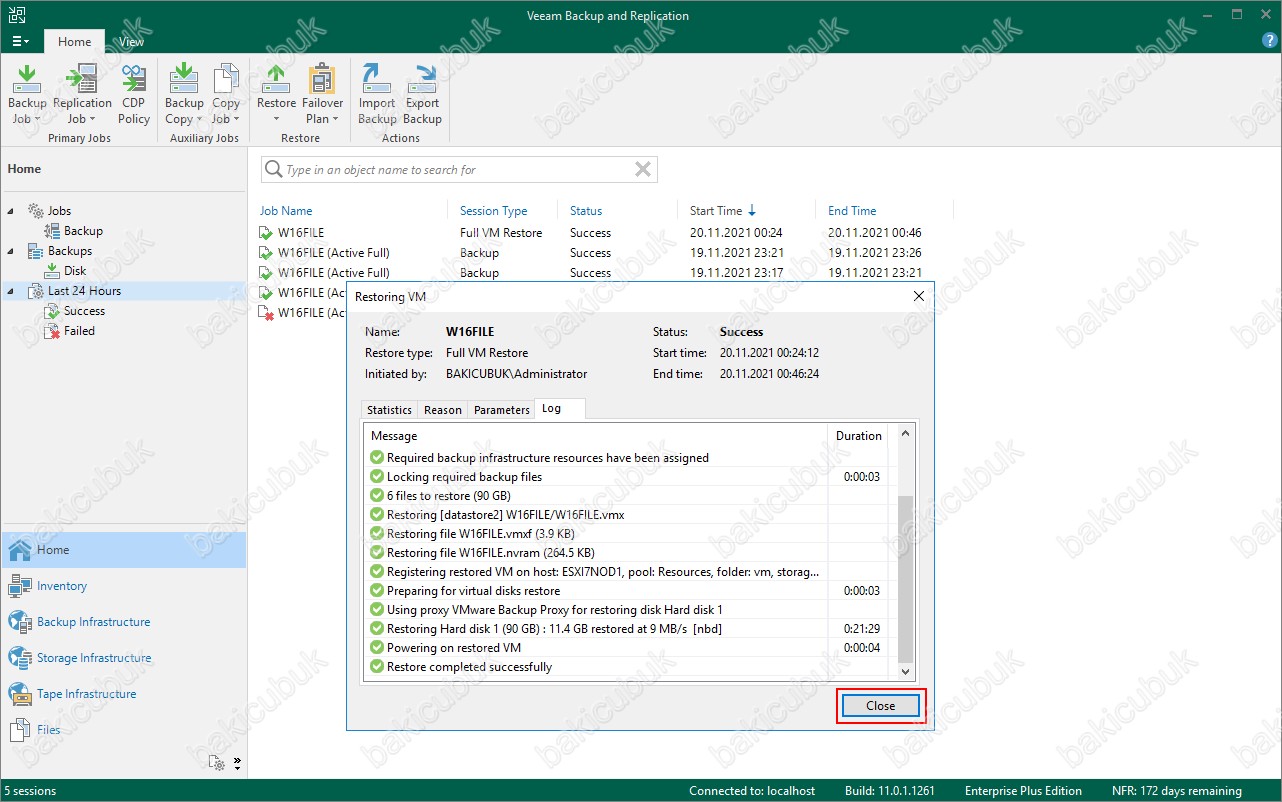
Task: Collapse the Last 24 Hours node
Action: pos(11,291)
